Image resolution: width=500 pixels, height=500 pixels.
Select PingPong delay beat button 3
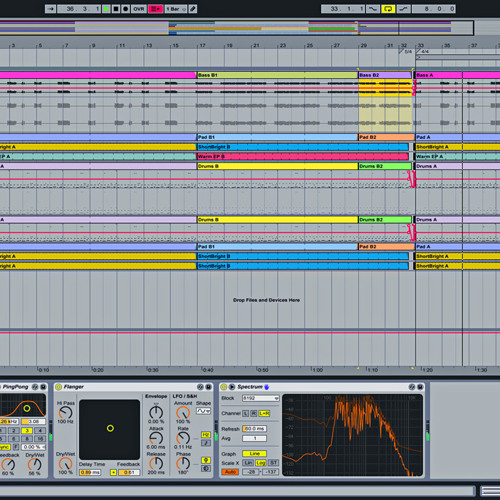pyautogui.click(x=27, y=431)
